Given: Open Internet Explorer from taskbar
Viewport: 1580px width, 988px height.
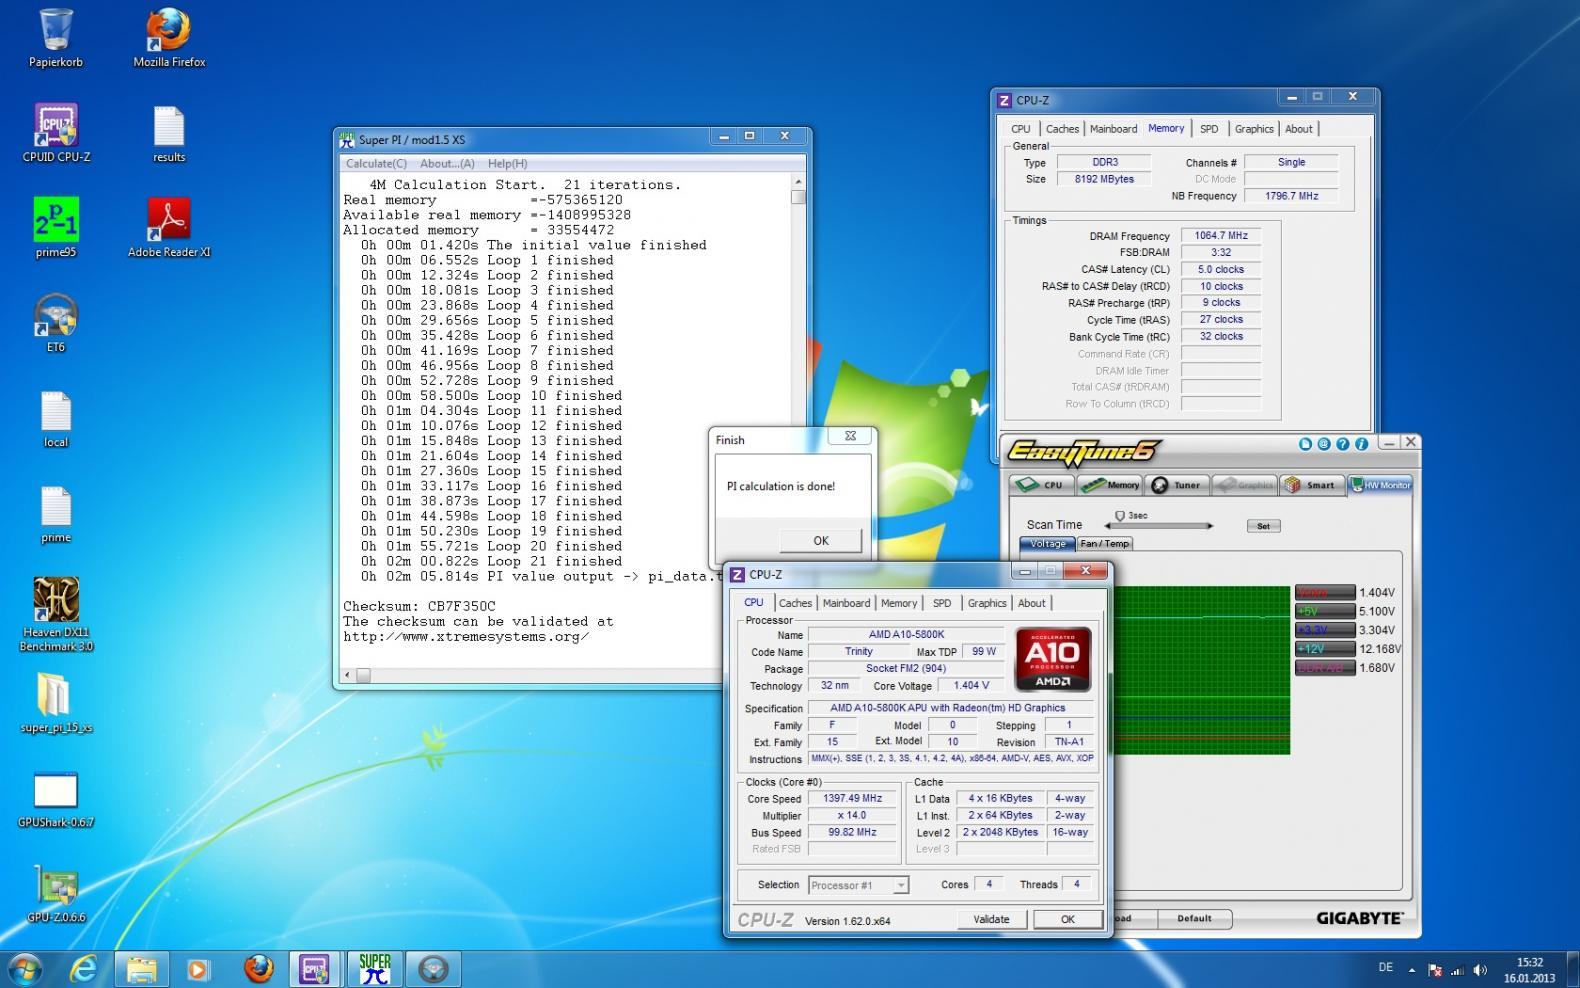Looking at the screenshot, I should pyautogui.click(x=84, y=969).
